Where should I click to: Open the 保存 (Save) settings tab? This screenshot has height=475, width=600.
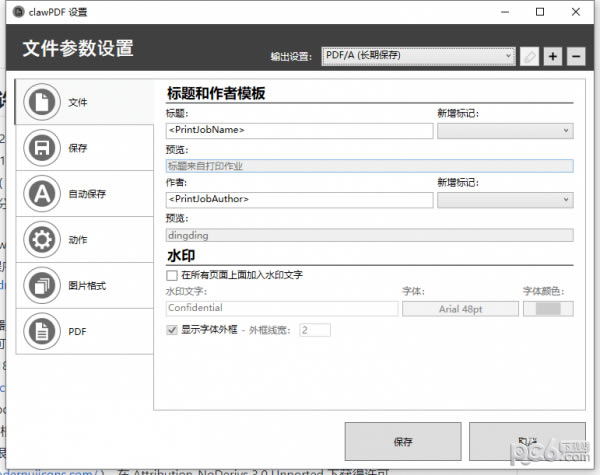click(x=84, y=148)
